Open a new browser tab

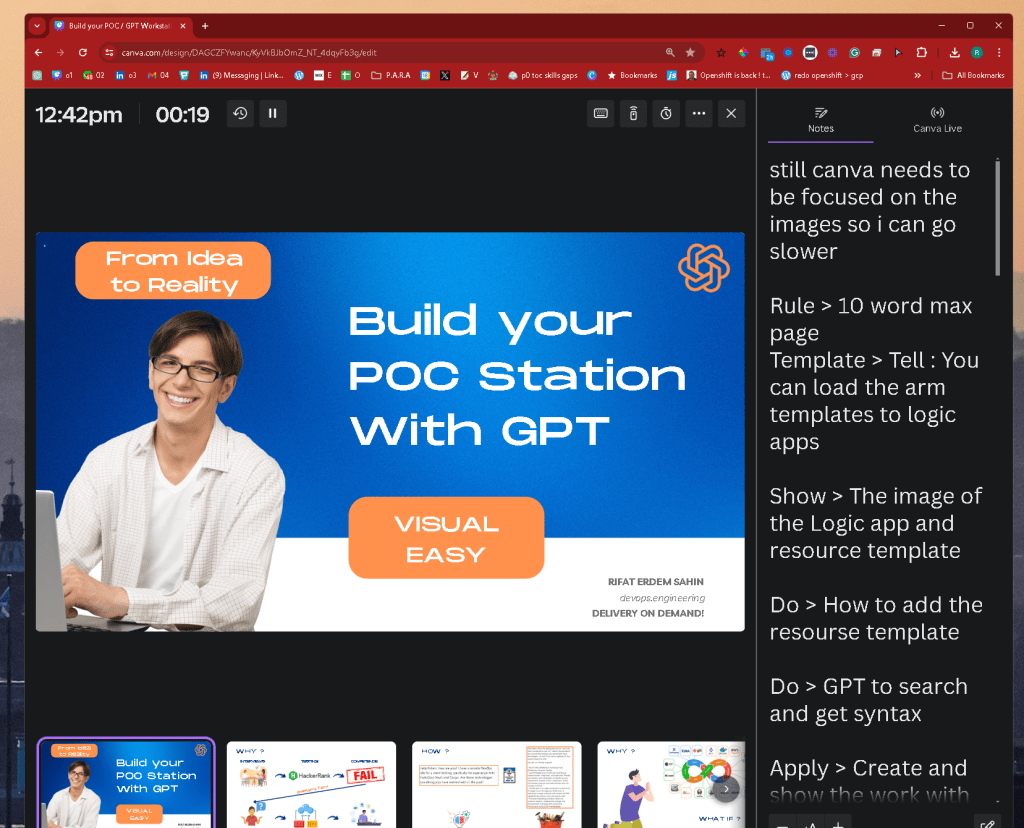click(205, 25)
